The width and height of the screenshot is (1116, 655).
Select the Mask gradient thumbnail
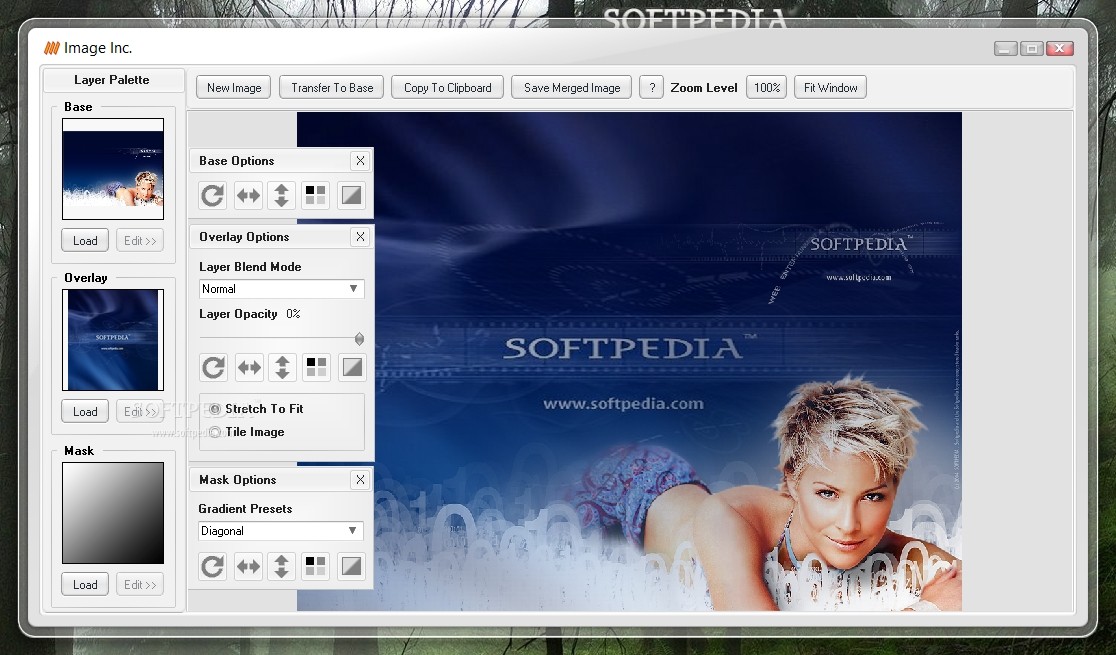[113, 513]
